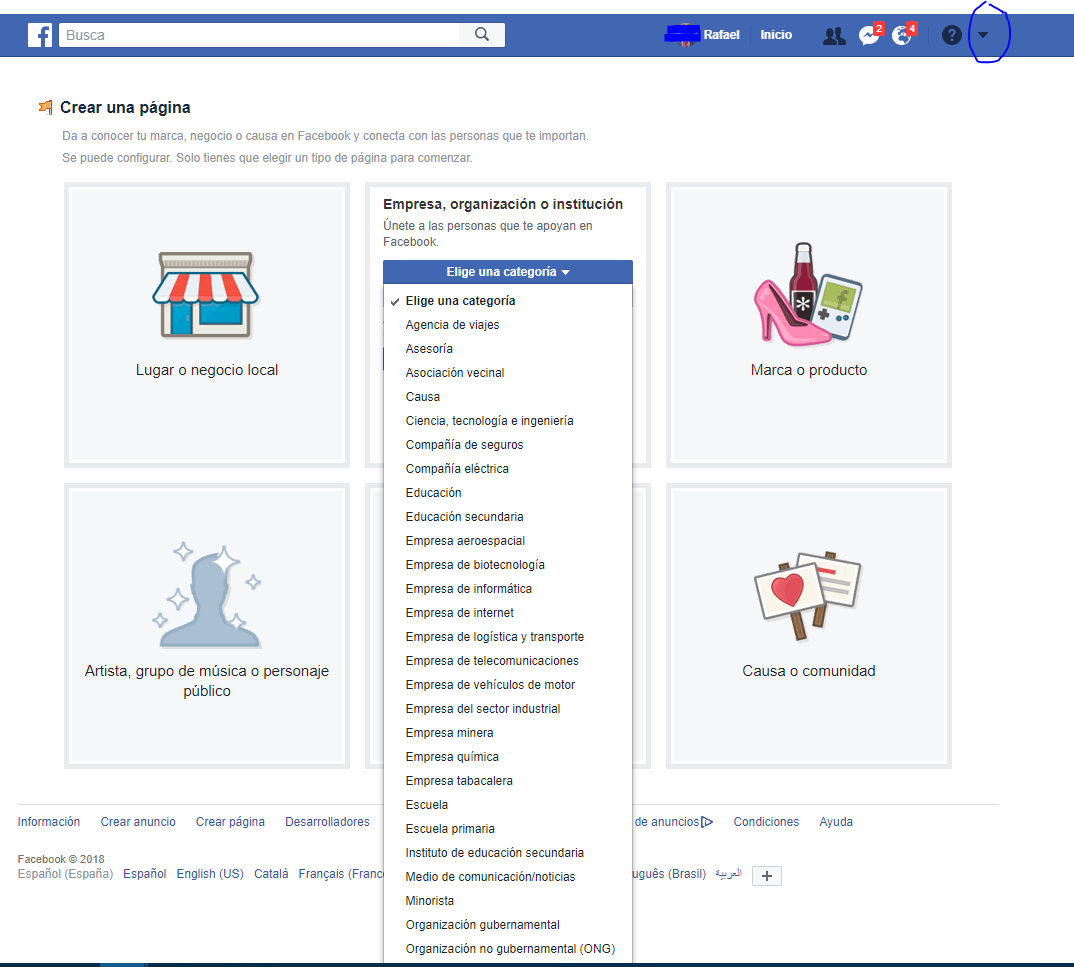This screenshot has height=967, width=1074.
Task: Switch language to Arabic العربية
Action: (x=728, y=874)
